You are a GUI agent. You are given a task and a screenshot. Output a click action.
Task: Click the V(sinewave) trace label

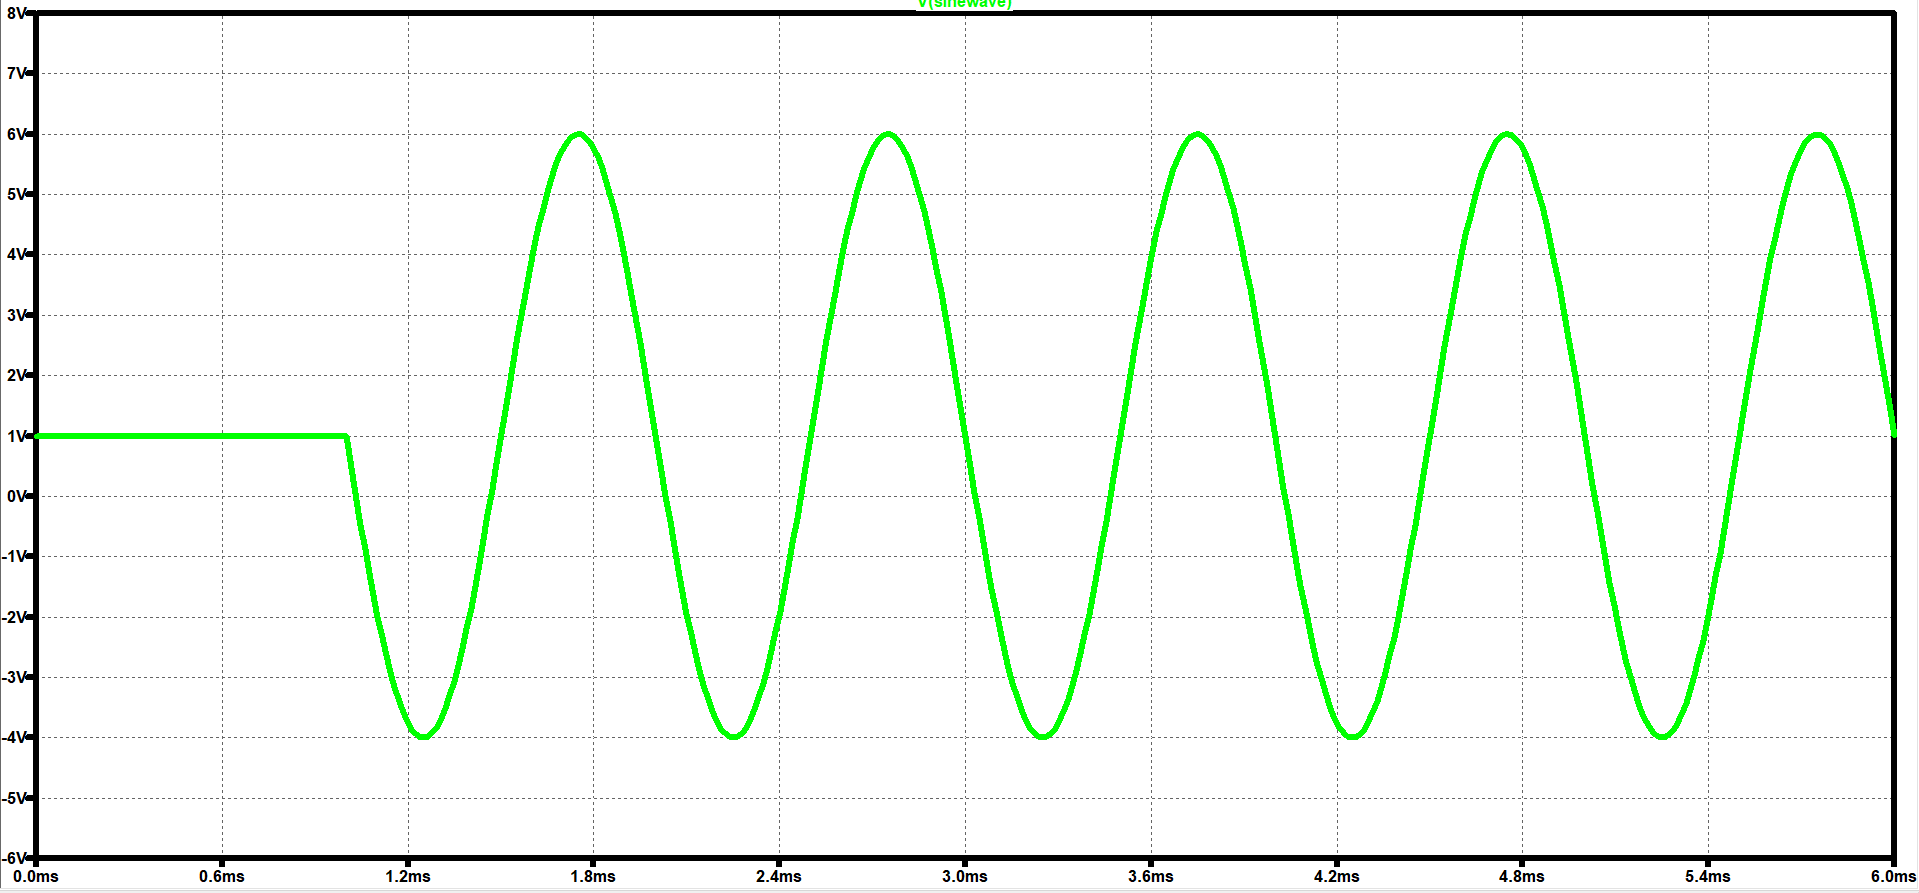pos(965,4)
